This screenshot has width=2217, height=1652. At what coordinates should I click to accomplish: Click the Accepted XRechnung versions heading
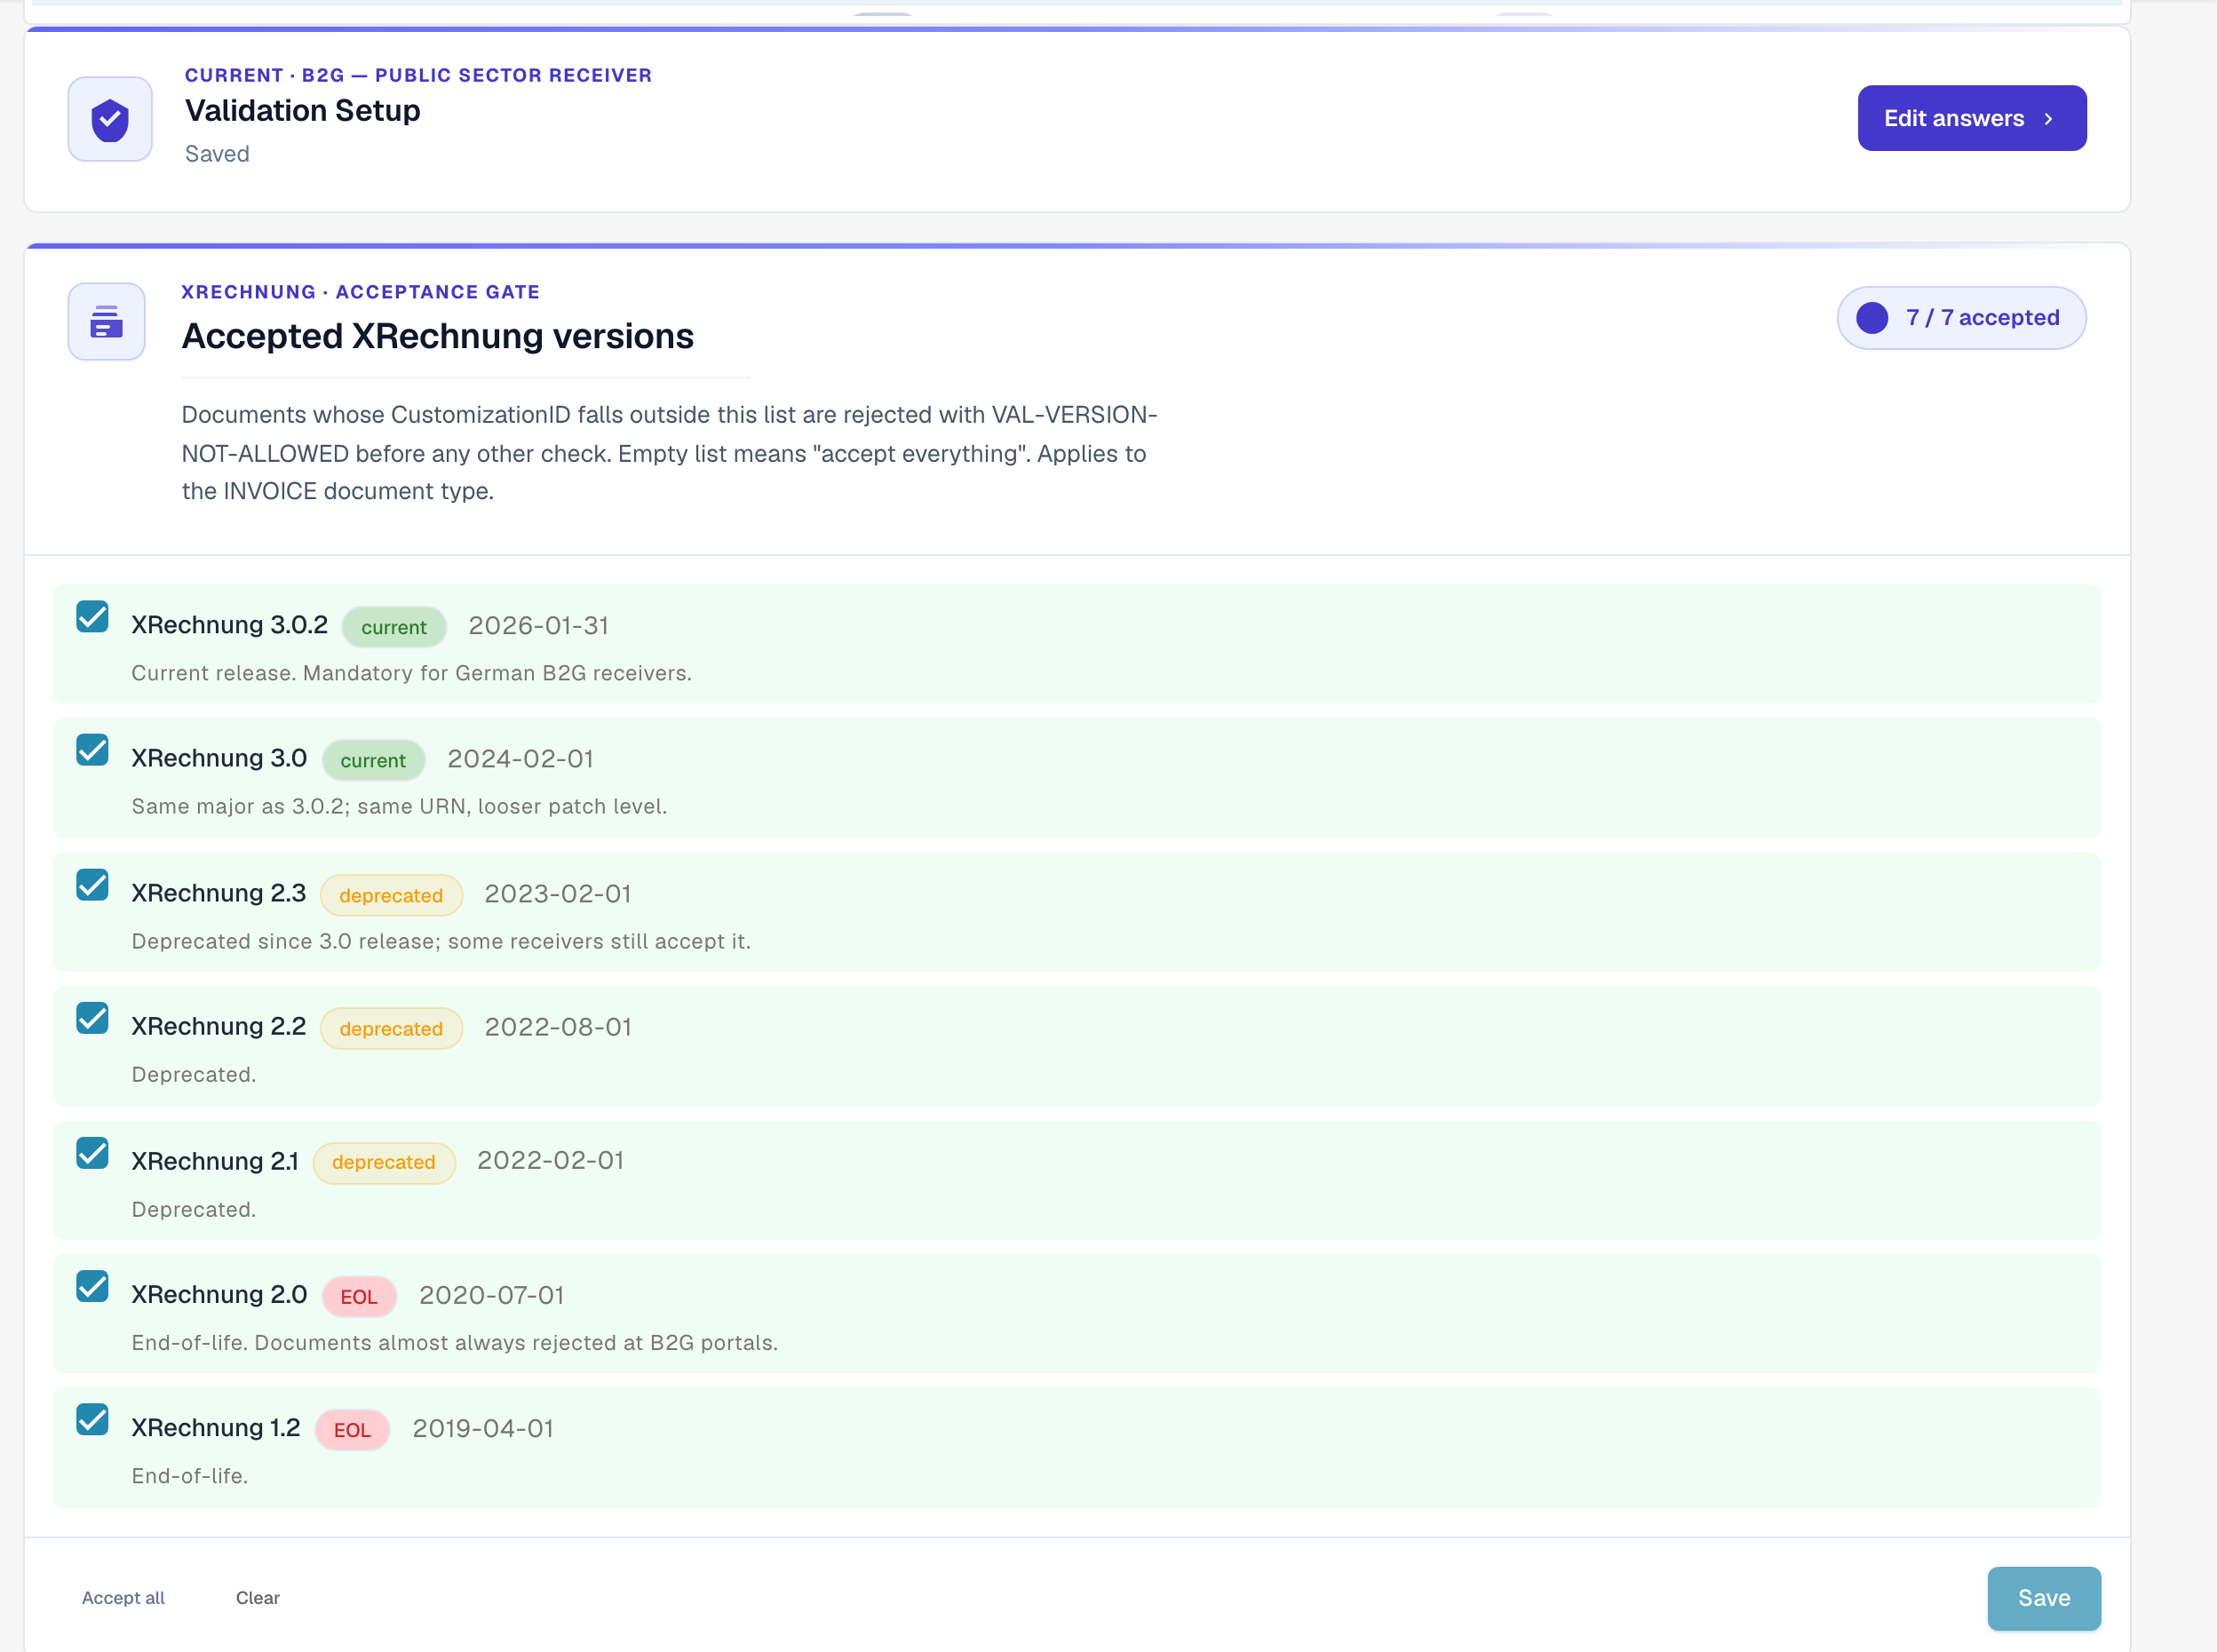click(x=438, y=336)
